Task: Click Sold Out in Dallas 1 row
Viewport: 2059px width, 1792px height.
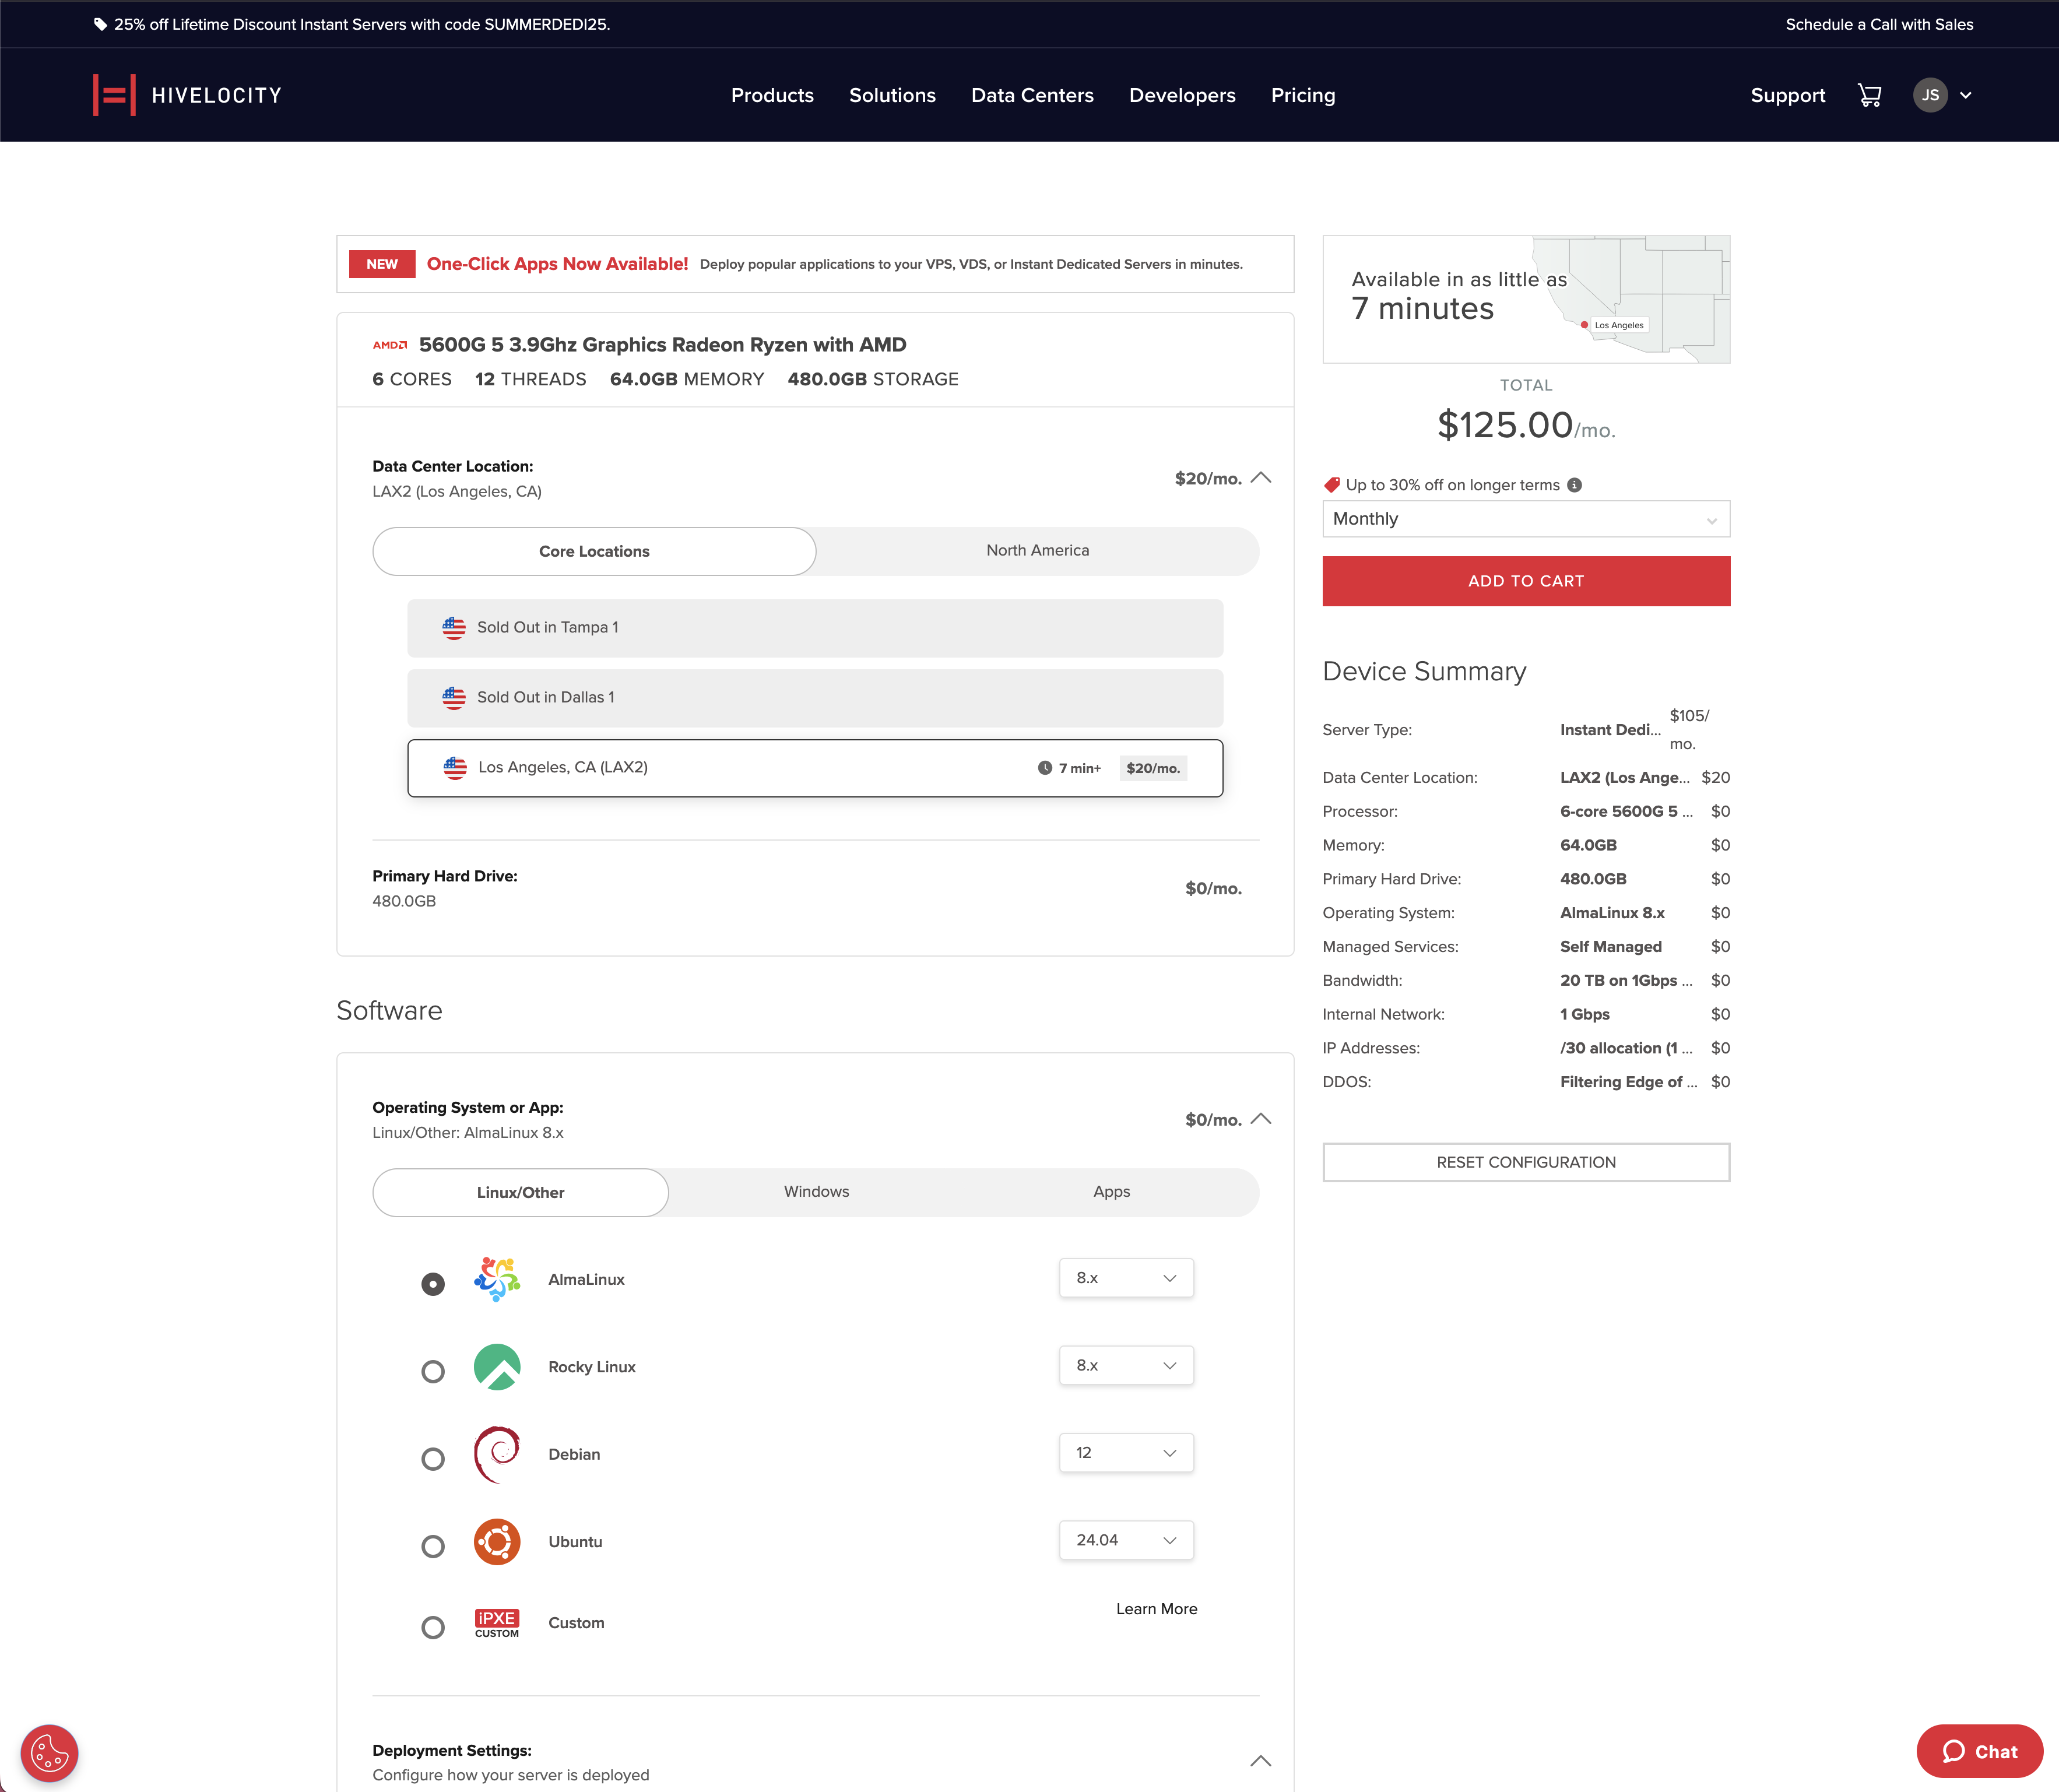Action: coord(815,698)
